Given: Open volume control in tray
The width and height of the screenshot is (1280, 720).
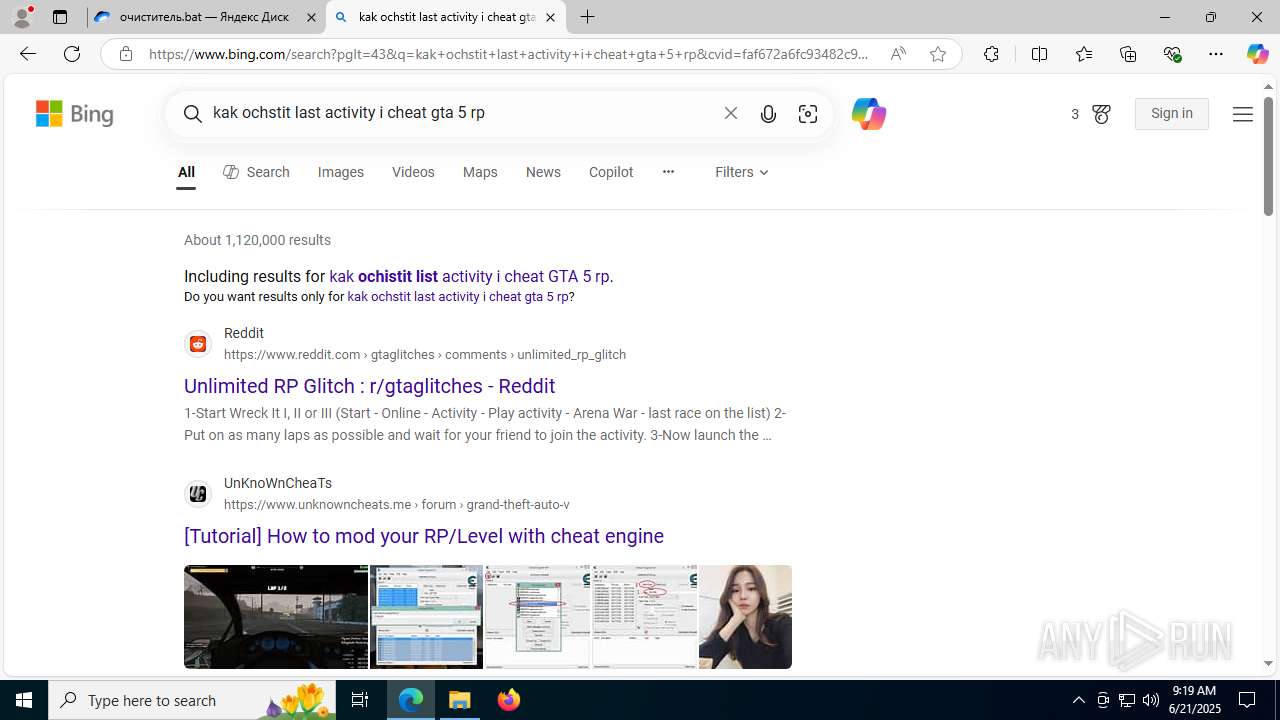Looking at the screenshot, I should [1150, 700].
